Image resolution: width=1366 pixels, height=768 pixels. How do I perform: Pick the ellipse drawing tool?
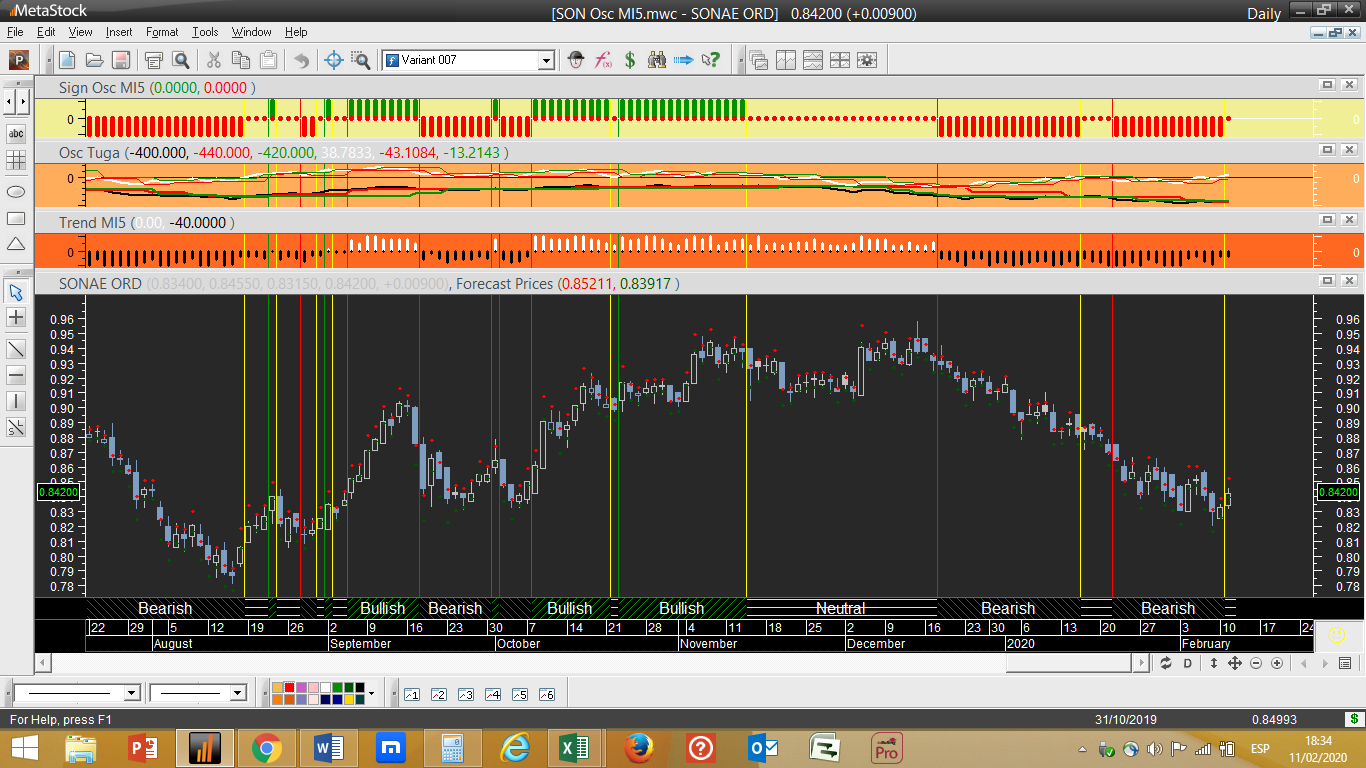click(x=16, y=191)
